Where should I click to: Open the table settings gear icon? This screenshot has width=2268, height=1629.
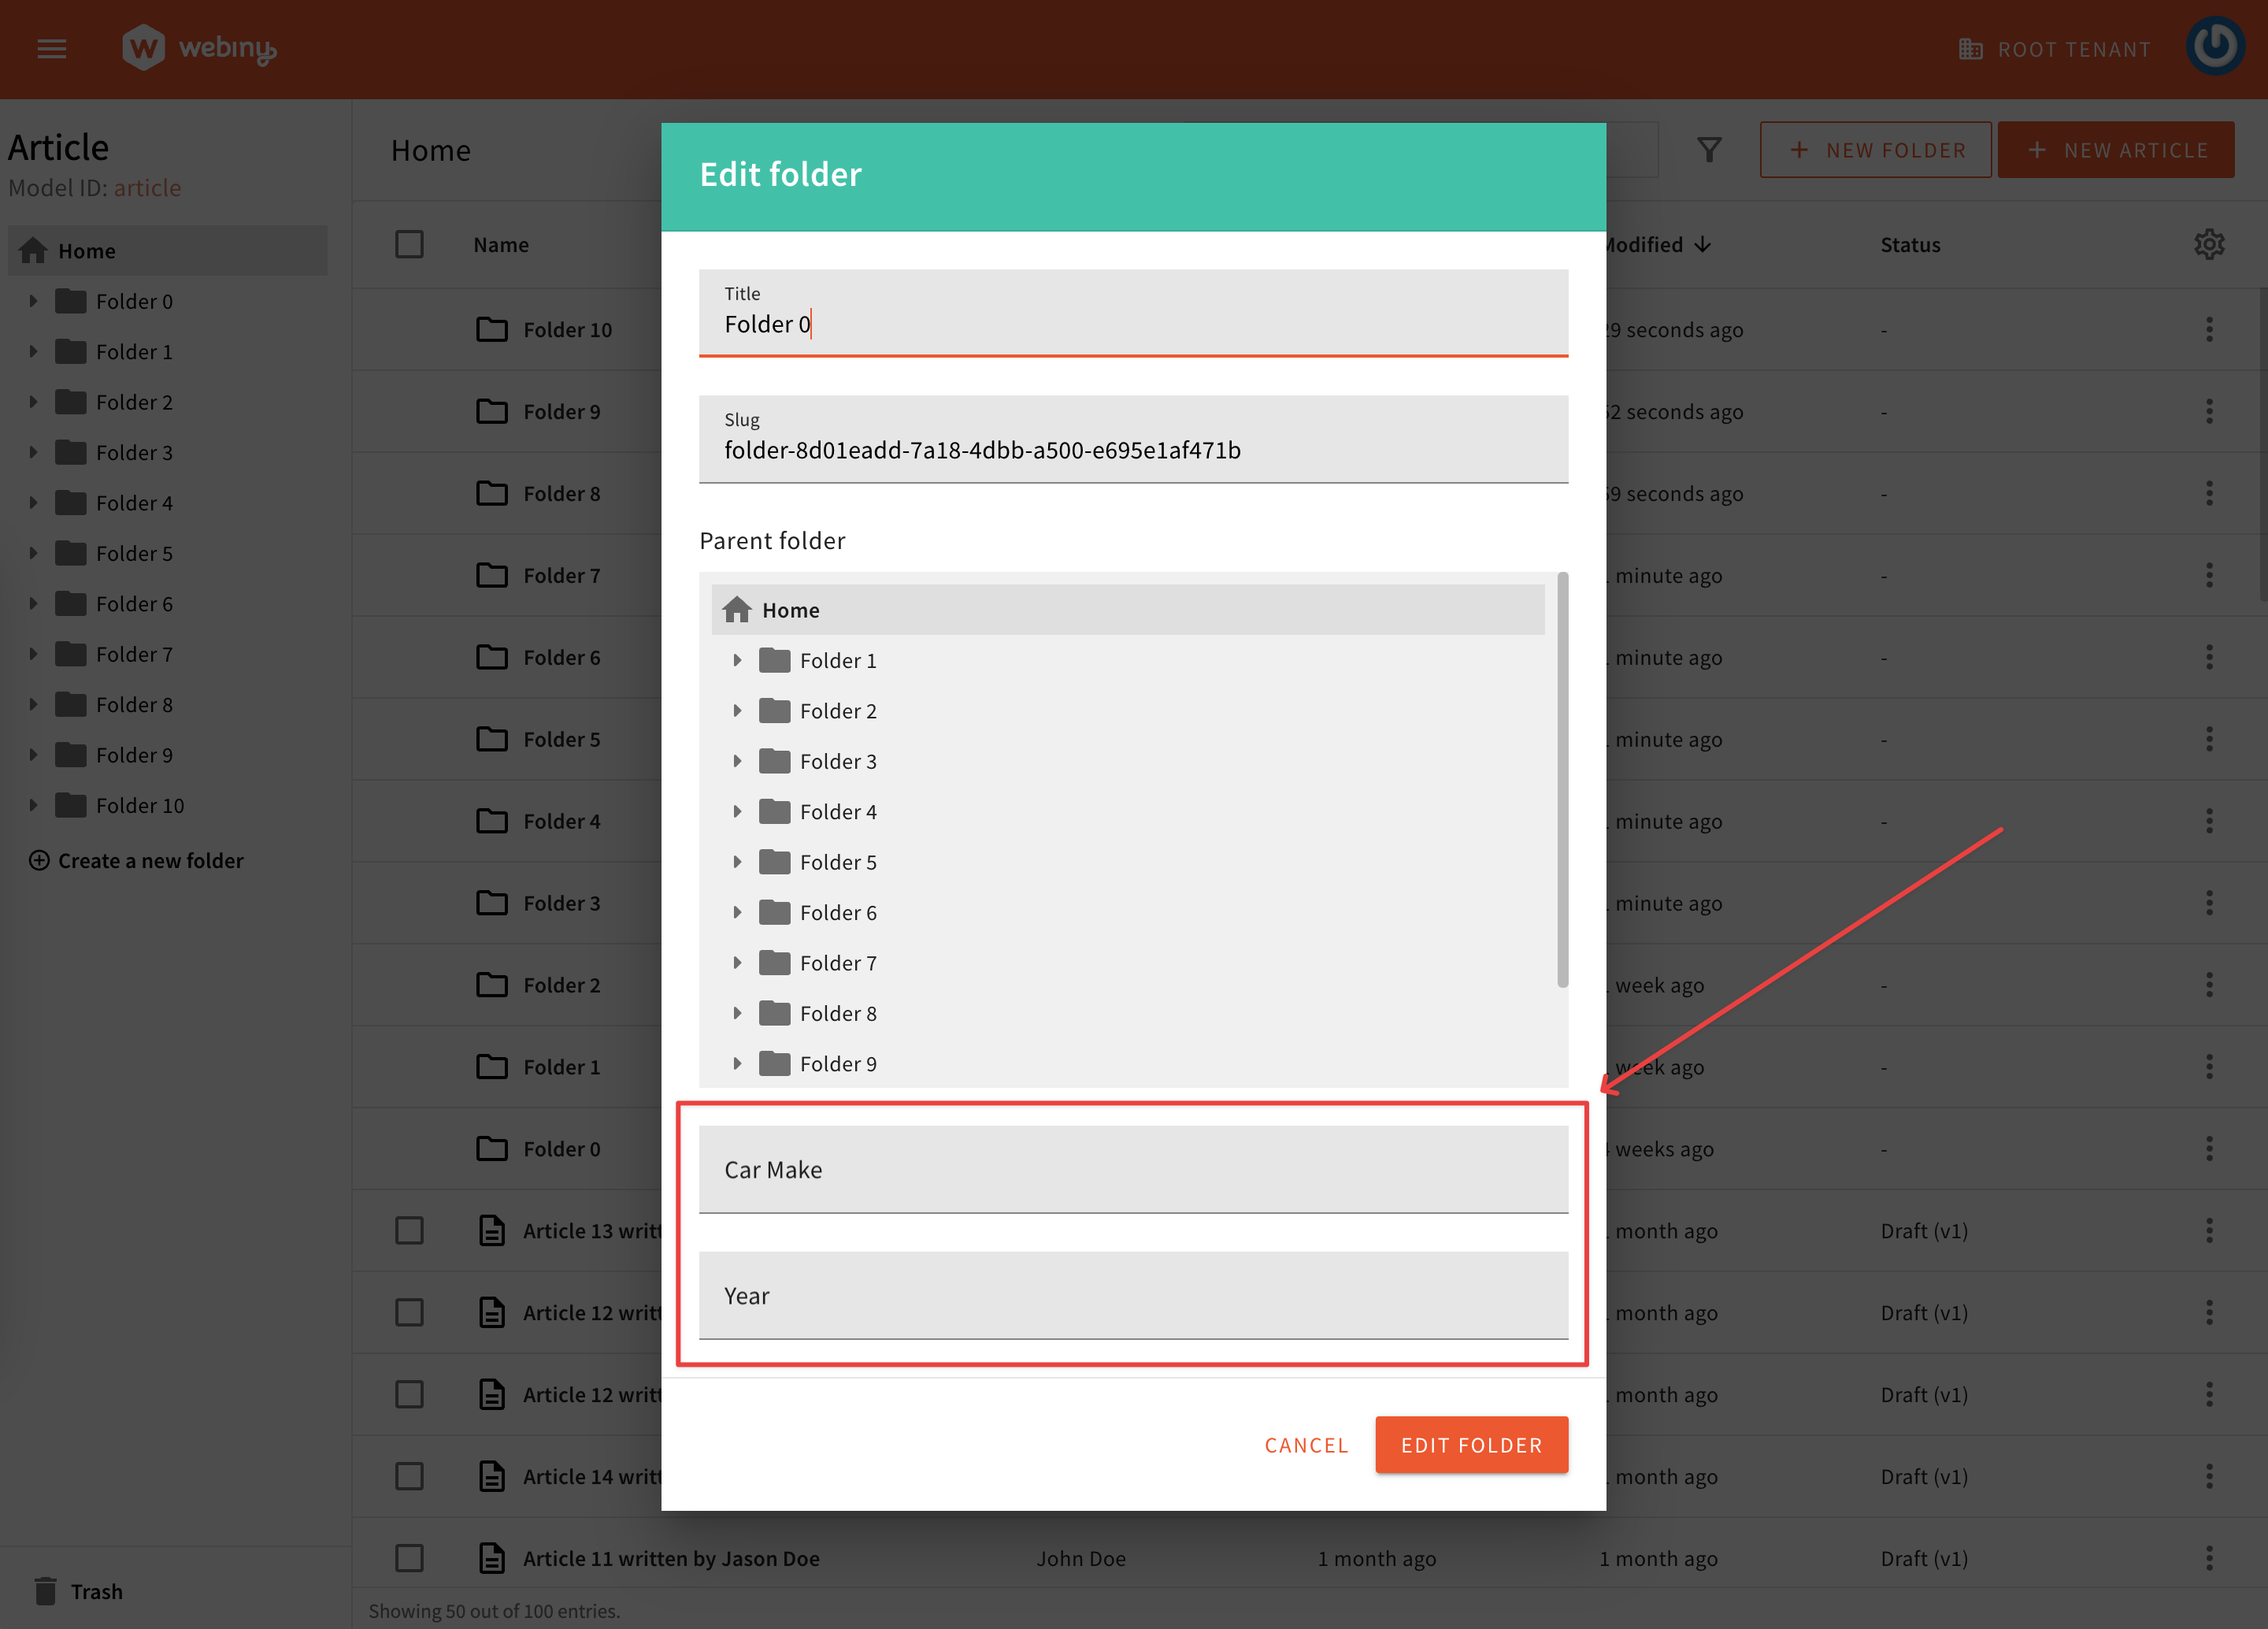click(x=2209, y=244)
